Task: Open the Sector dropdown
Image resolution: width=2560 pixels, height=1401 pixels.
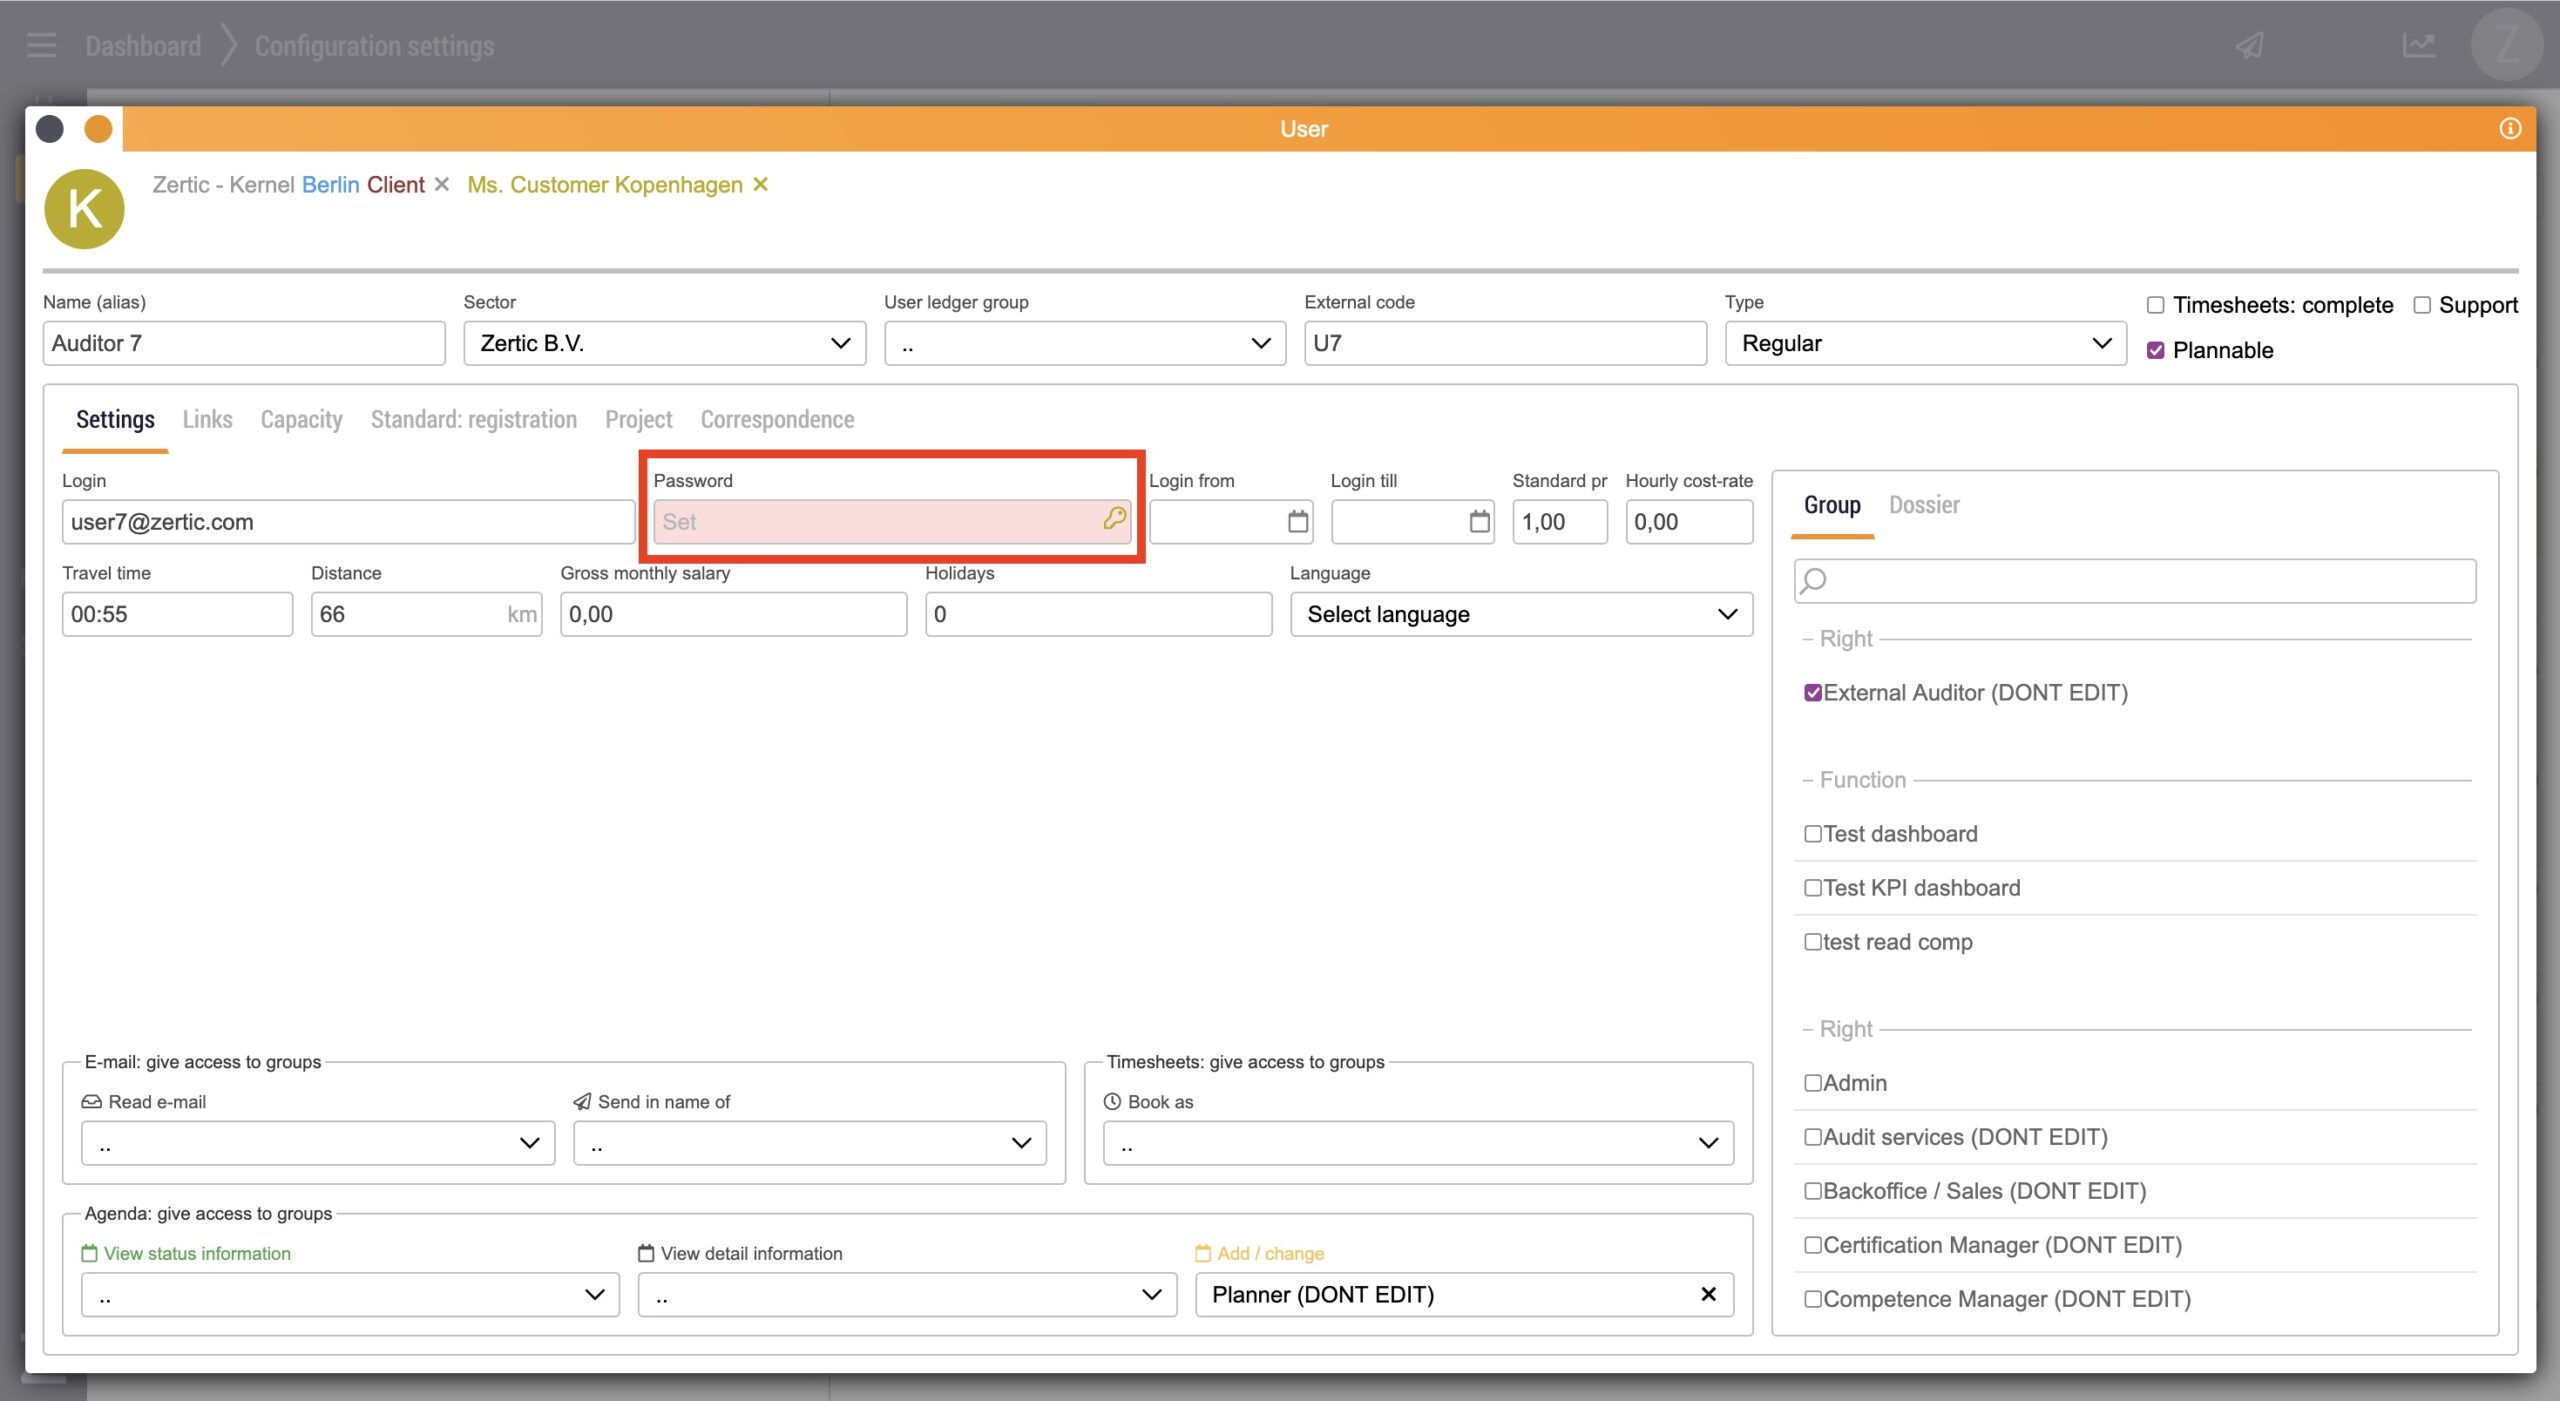Action: [664, 343]
